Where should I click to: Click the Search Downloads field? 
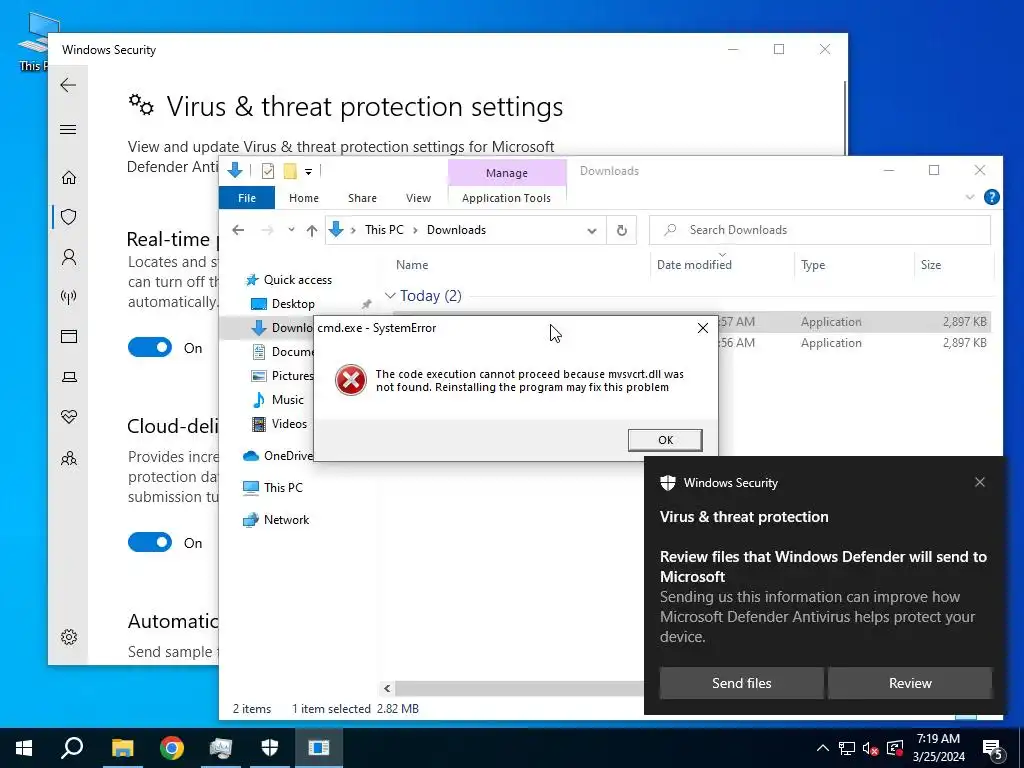click(820, 230)
